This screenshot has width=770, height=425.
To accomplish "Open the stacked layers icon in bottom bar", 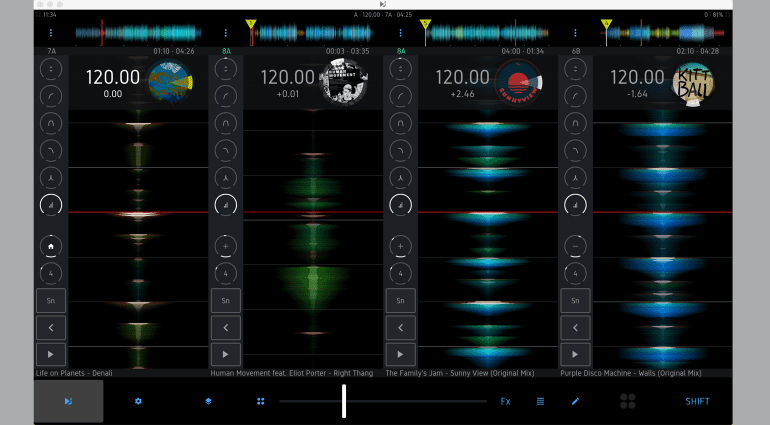I will (x=208, y=401).
